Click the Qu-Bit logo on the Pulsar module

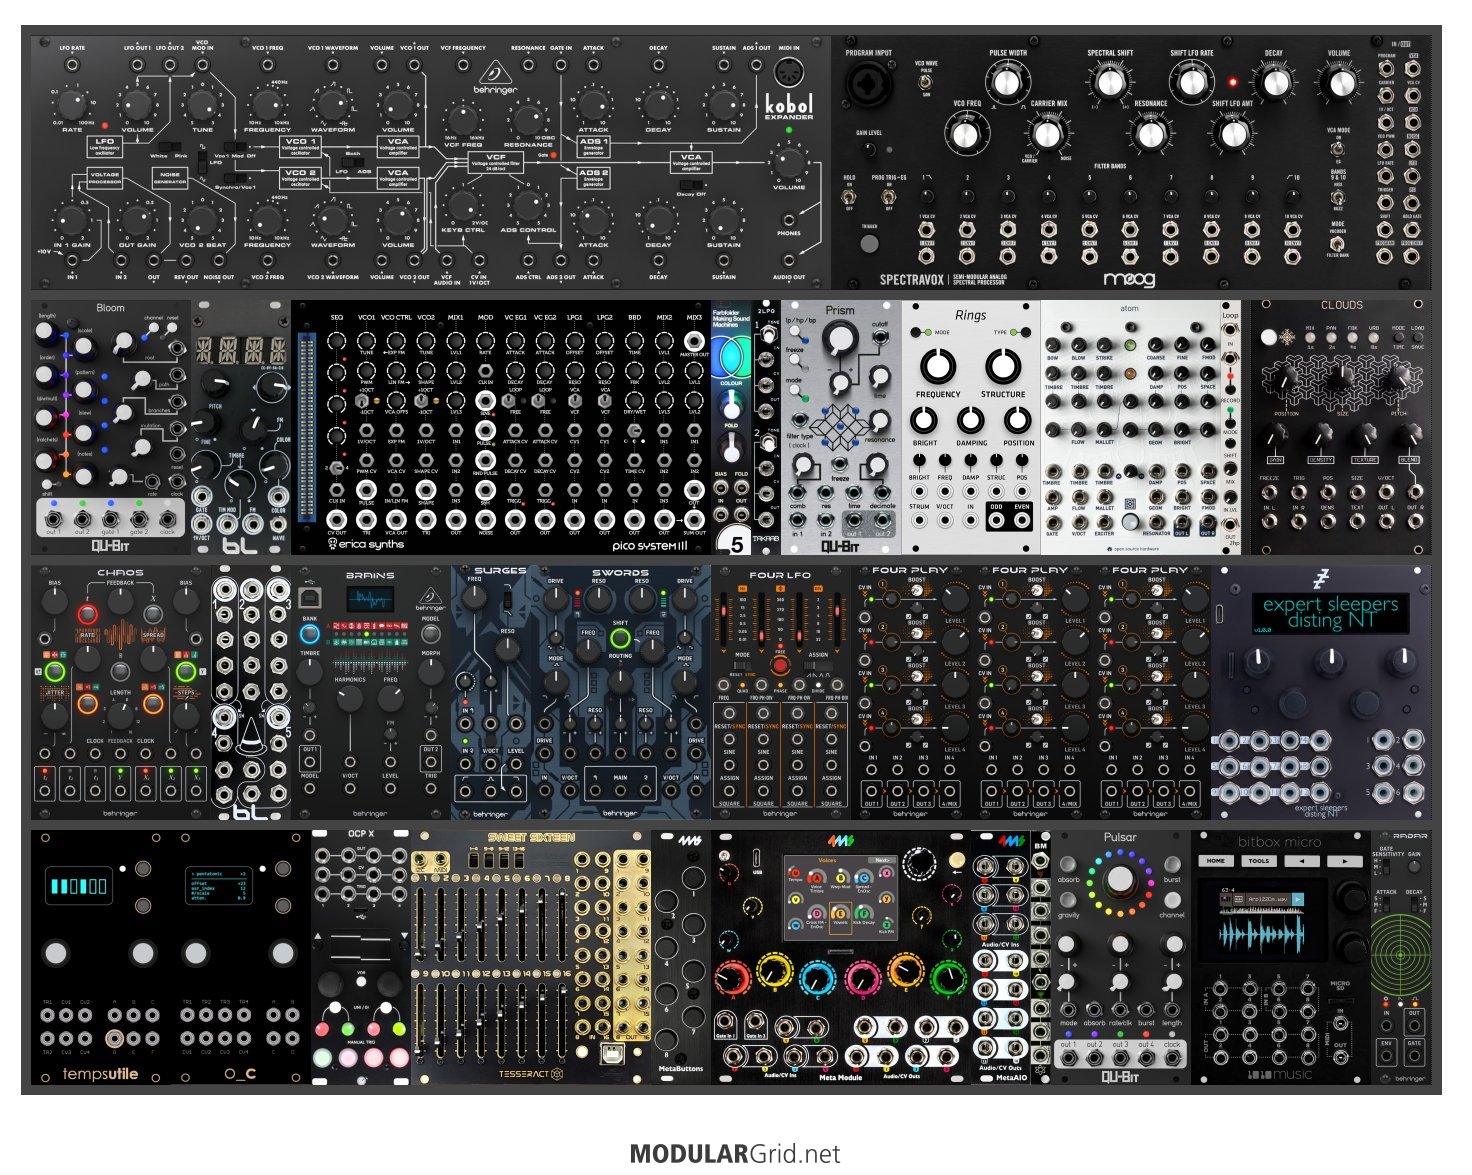coord(1120,1076)
